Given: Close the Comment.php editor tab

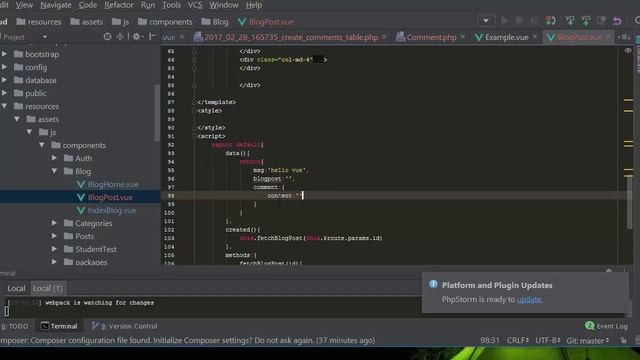Looking at the screenshot, I should point(463,37).
